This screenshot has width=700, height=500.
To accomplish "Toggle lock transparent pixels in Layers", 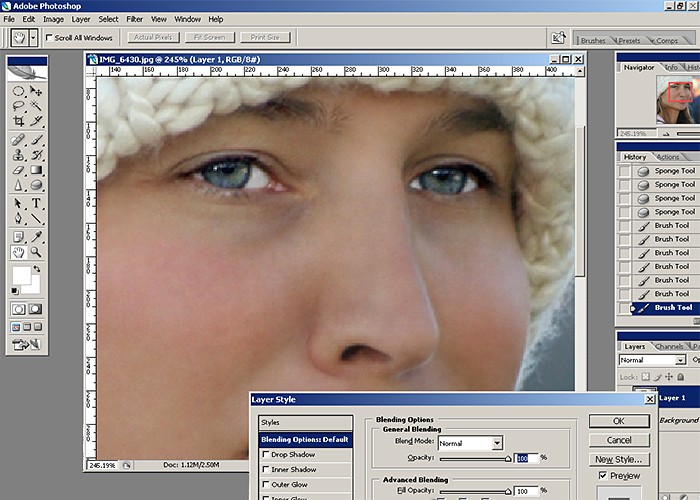I will [x=646, y=377].
